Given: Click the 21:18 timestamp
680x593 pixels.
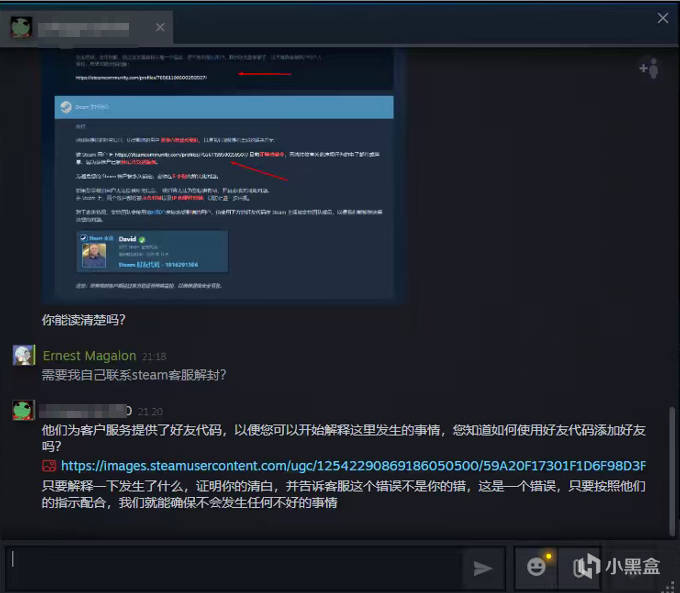Looking at the screenshot, I should click(154, 356).
